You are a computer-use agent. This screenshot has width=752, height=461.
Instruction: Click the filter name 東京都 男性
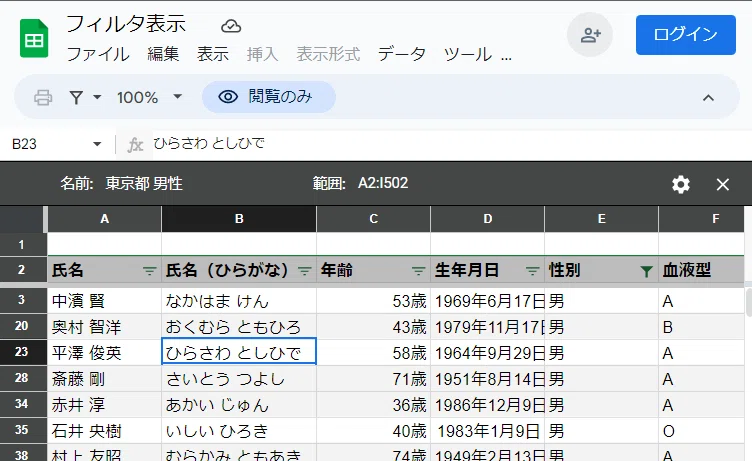(144, 183)
